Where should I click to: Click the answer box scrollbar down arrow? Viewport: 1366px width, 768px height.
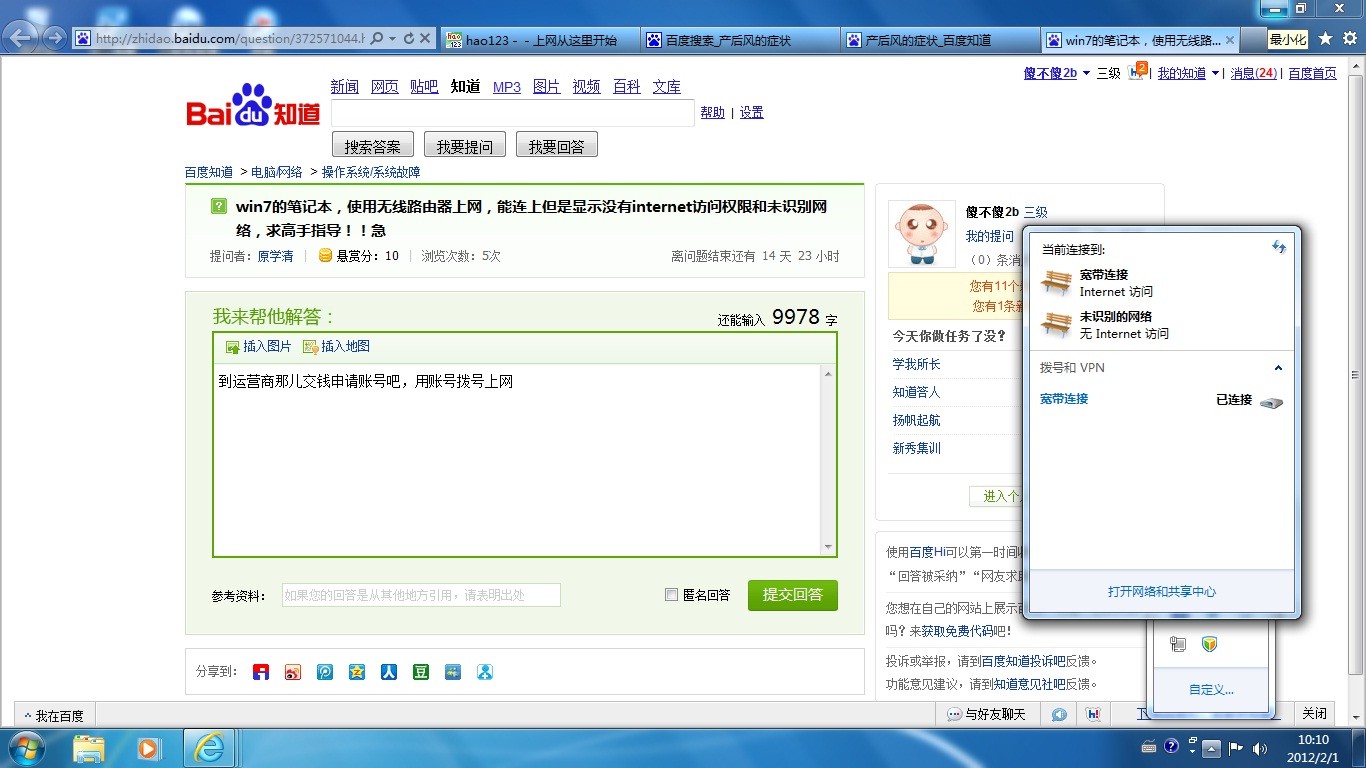(x=828, y=547)
